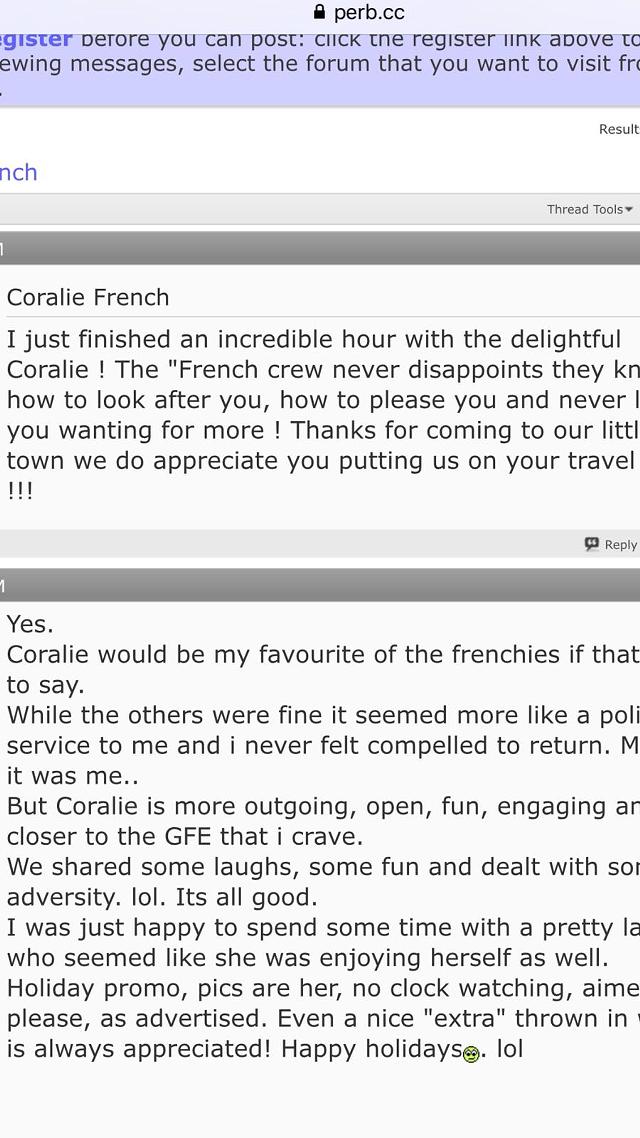Click the Reply button under first post

(611, 544)
